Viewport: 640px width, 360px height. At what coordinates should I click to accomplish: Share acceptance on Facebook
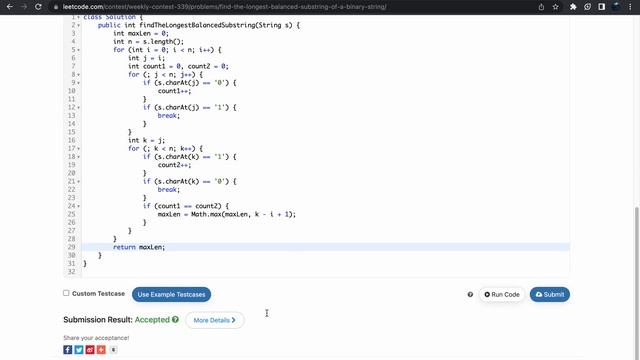pos(68,350)
